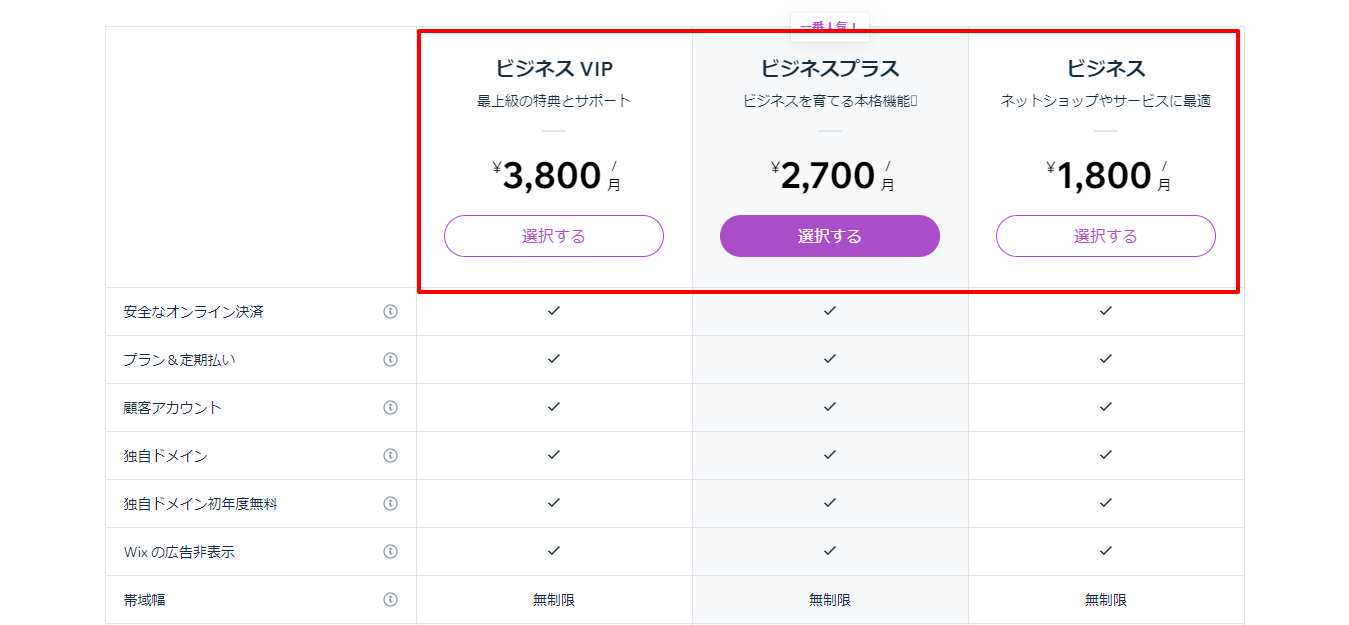Pick the ビジネス plan 選択する button
This screenshot has width=1349, height=625.
click(x=1106, y=236)
